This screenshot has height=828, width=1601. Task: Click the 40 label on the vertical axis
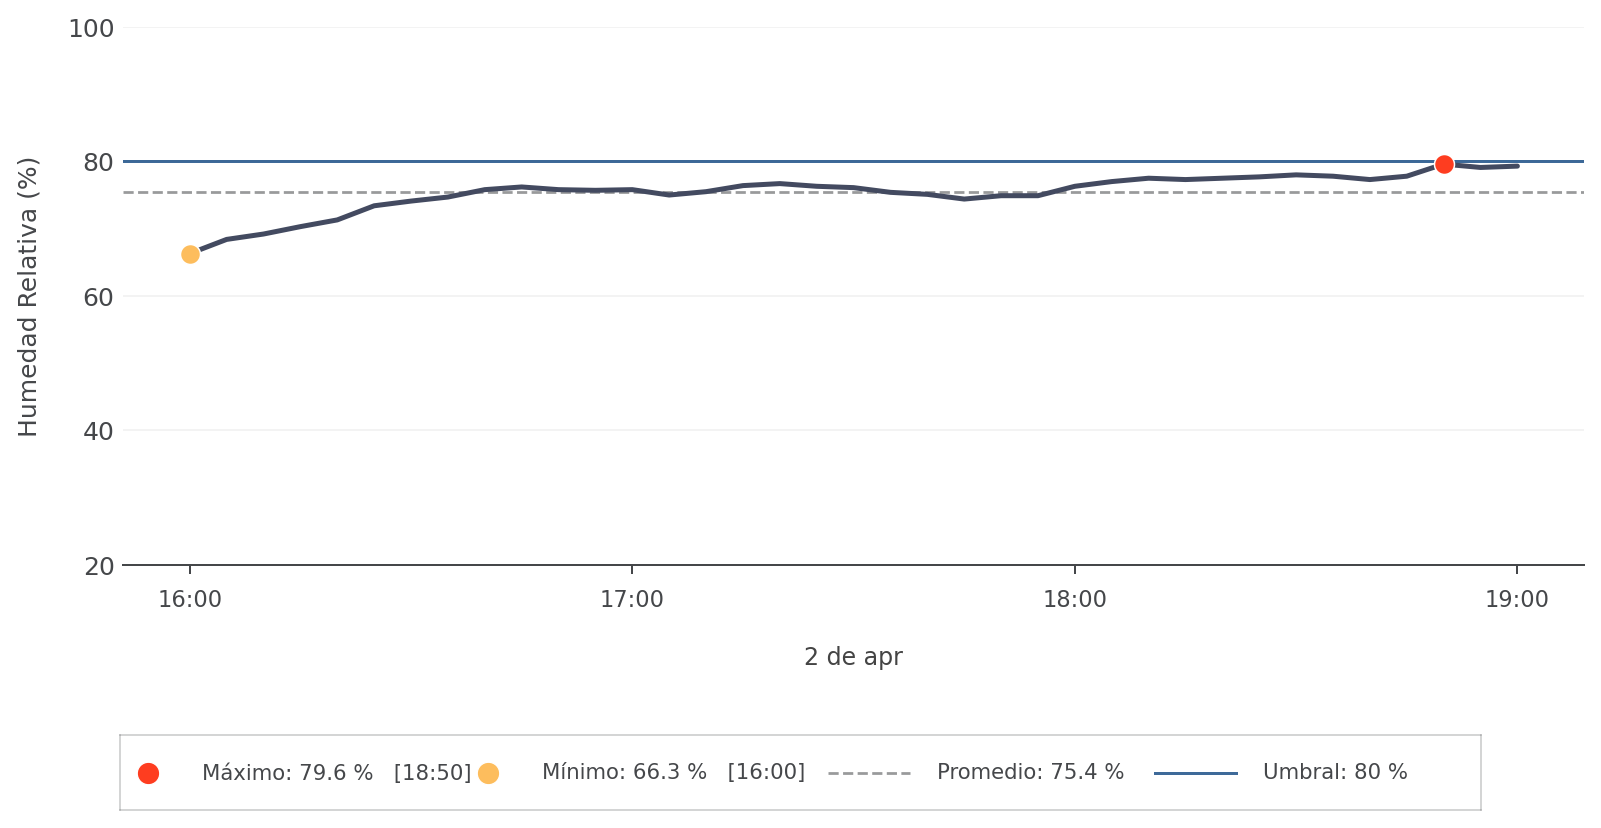click(97, 432)
